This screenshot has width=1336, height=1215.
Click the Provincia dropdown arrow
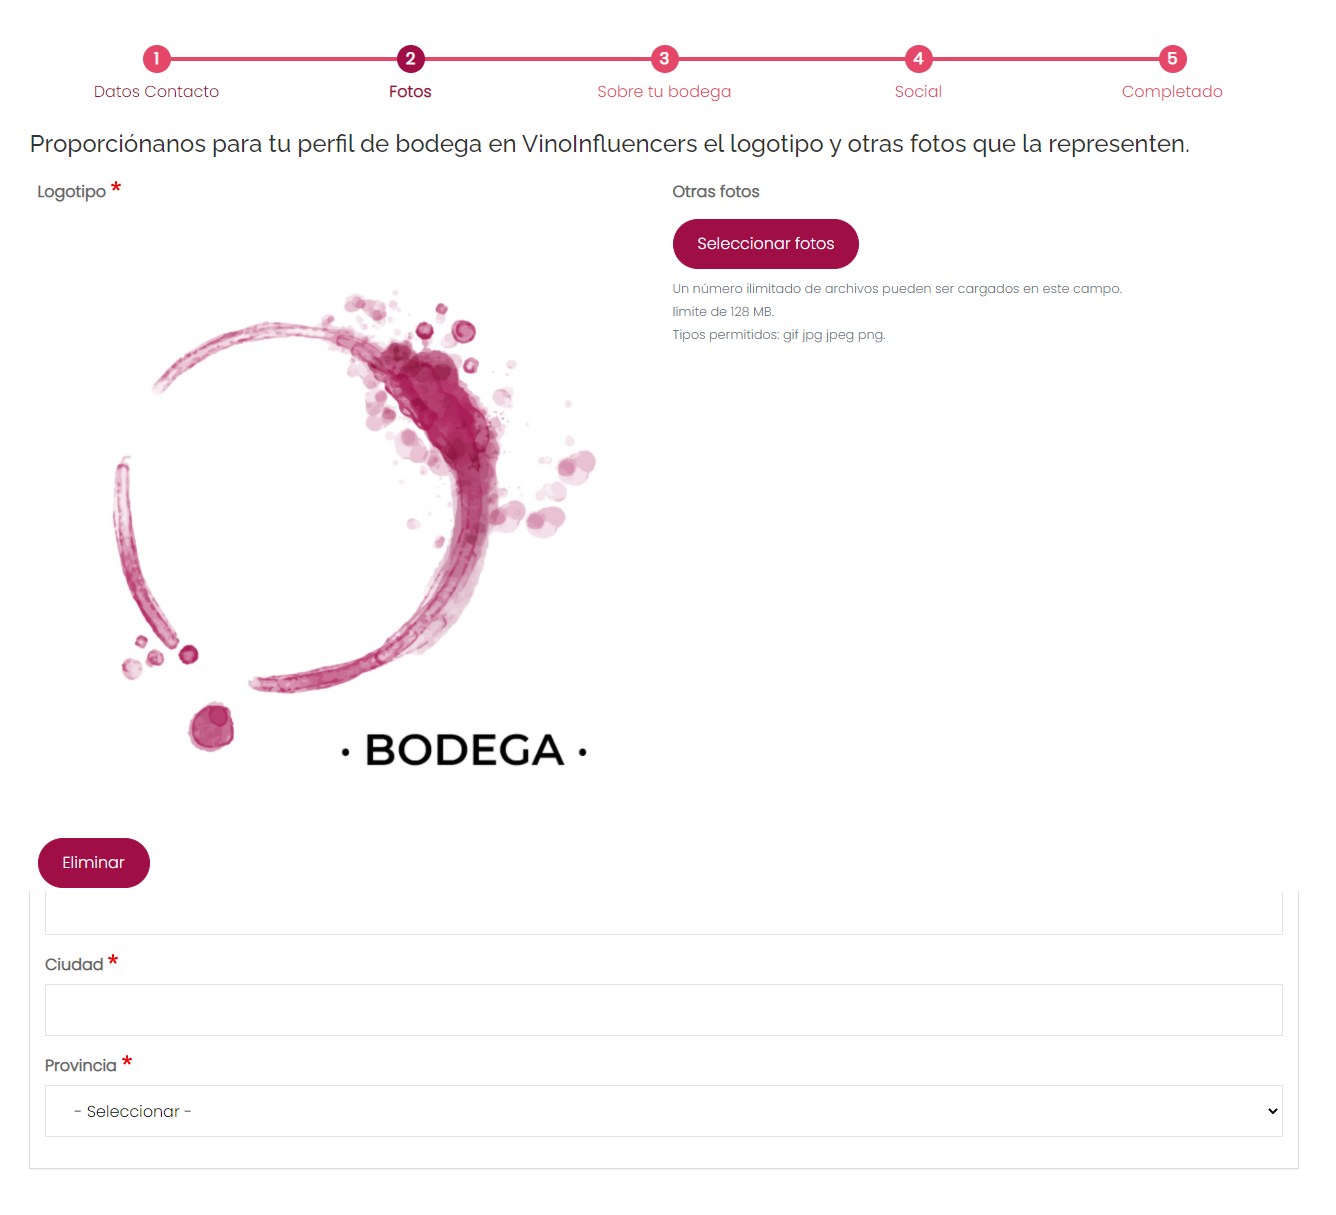tap(1273, 1111)
